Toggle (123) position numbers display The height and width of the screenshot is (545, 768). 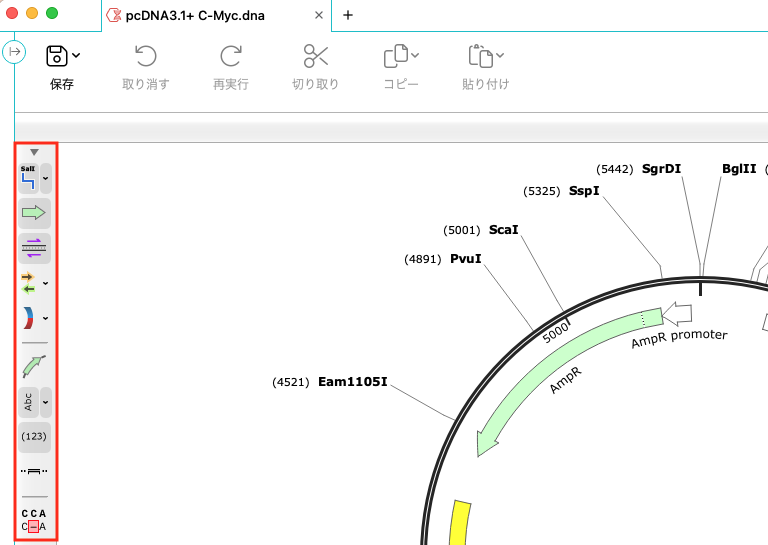coord(34,437)
